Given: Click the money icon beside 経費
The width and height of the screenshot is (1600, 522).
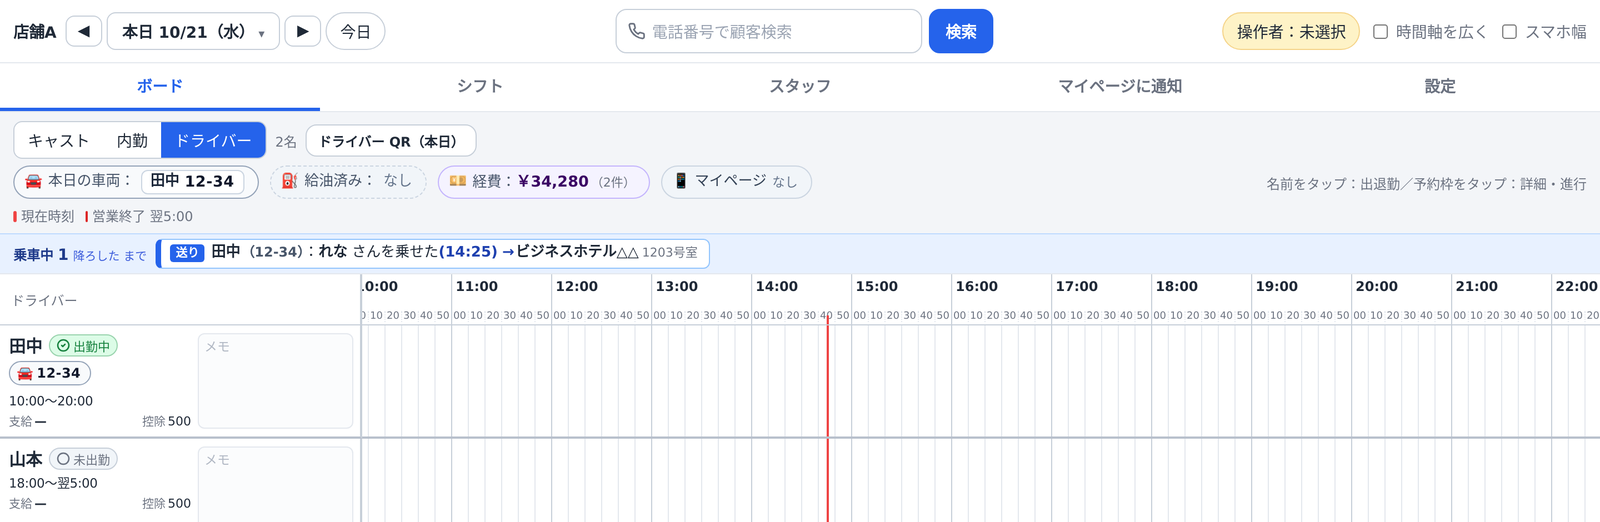Looking at the screenshot, I should 458,181.
